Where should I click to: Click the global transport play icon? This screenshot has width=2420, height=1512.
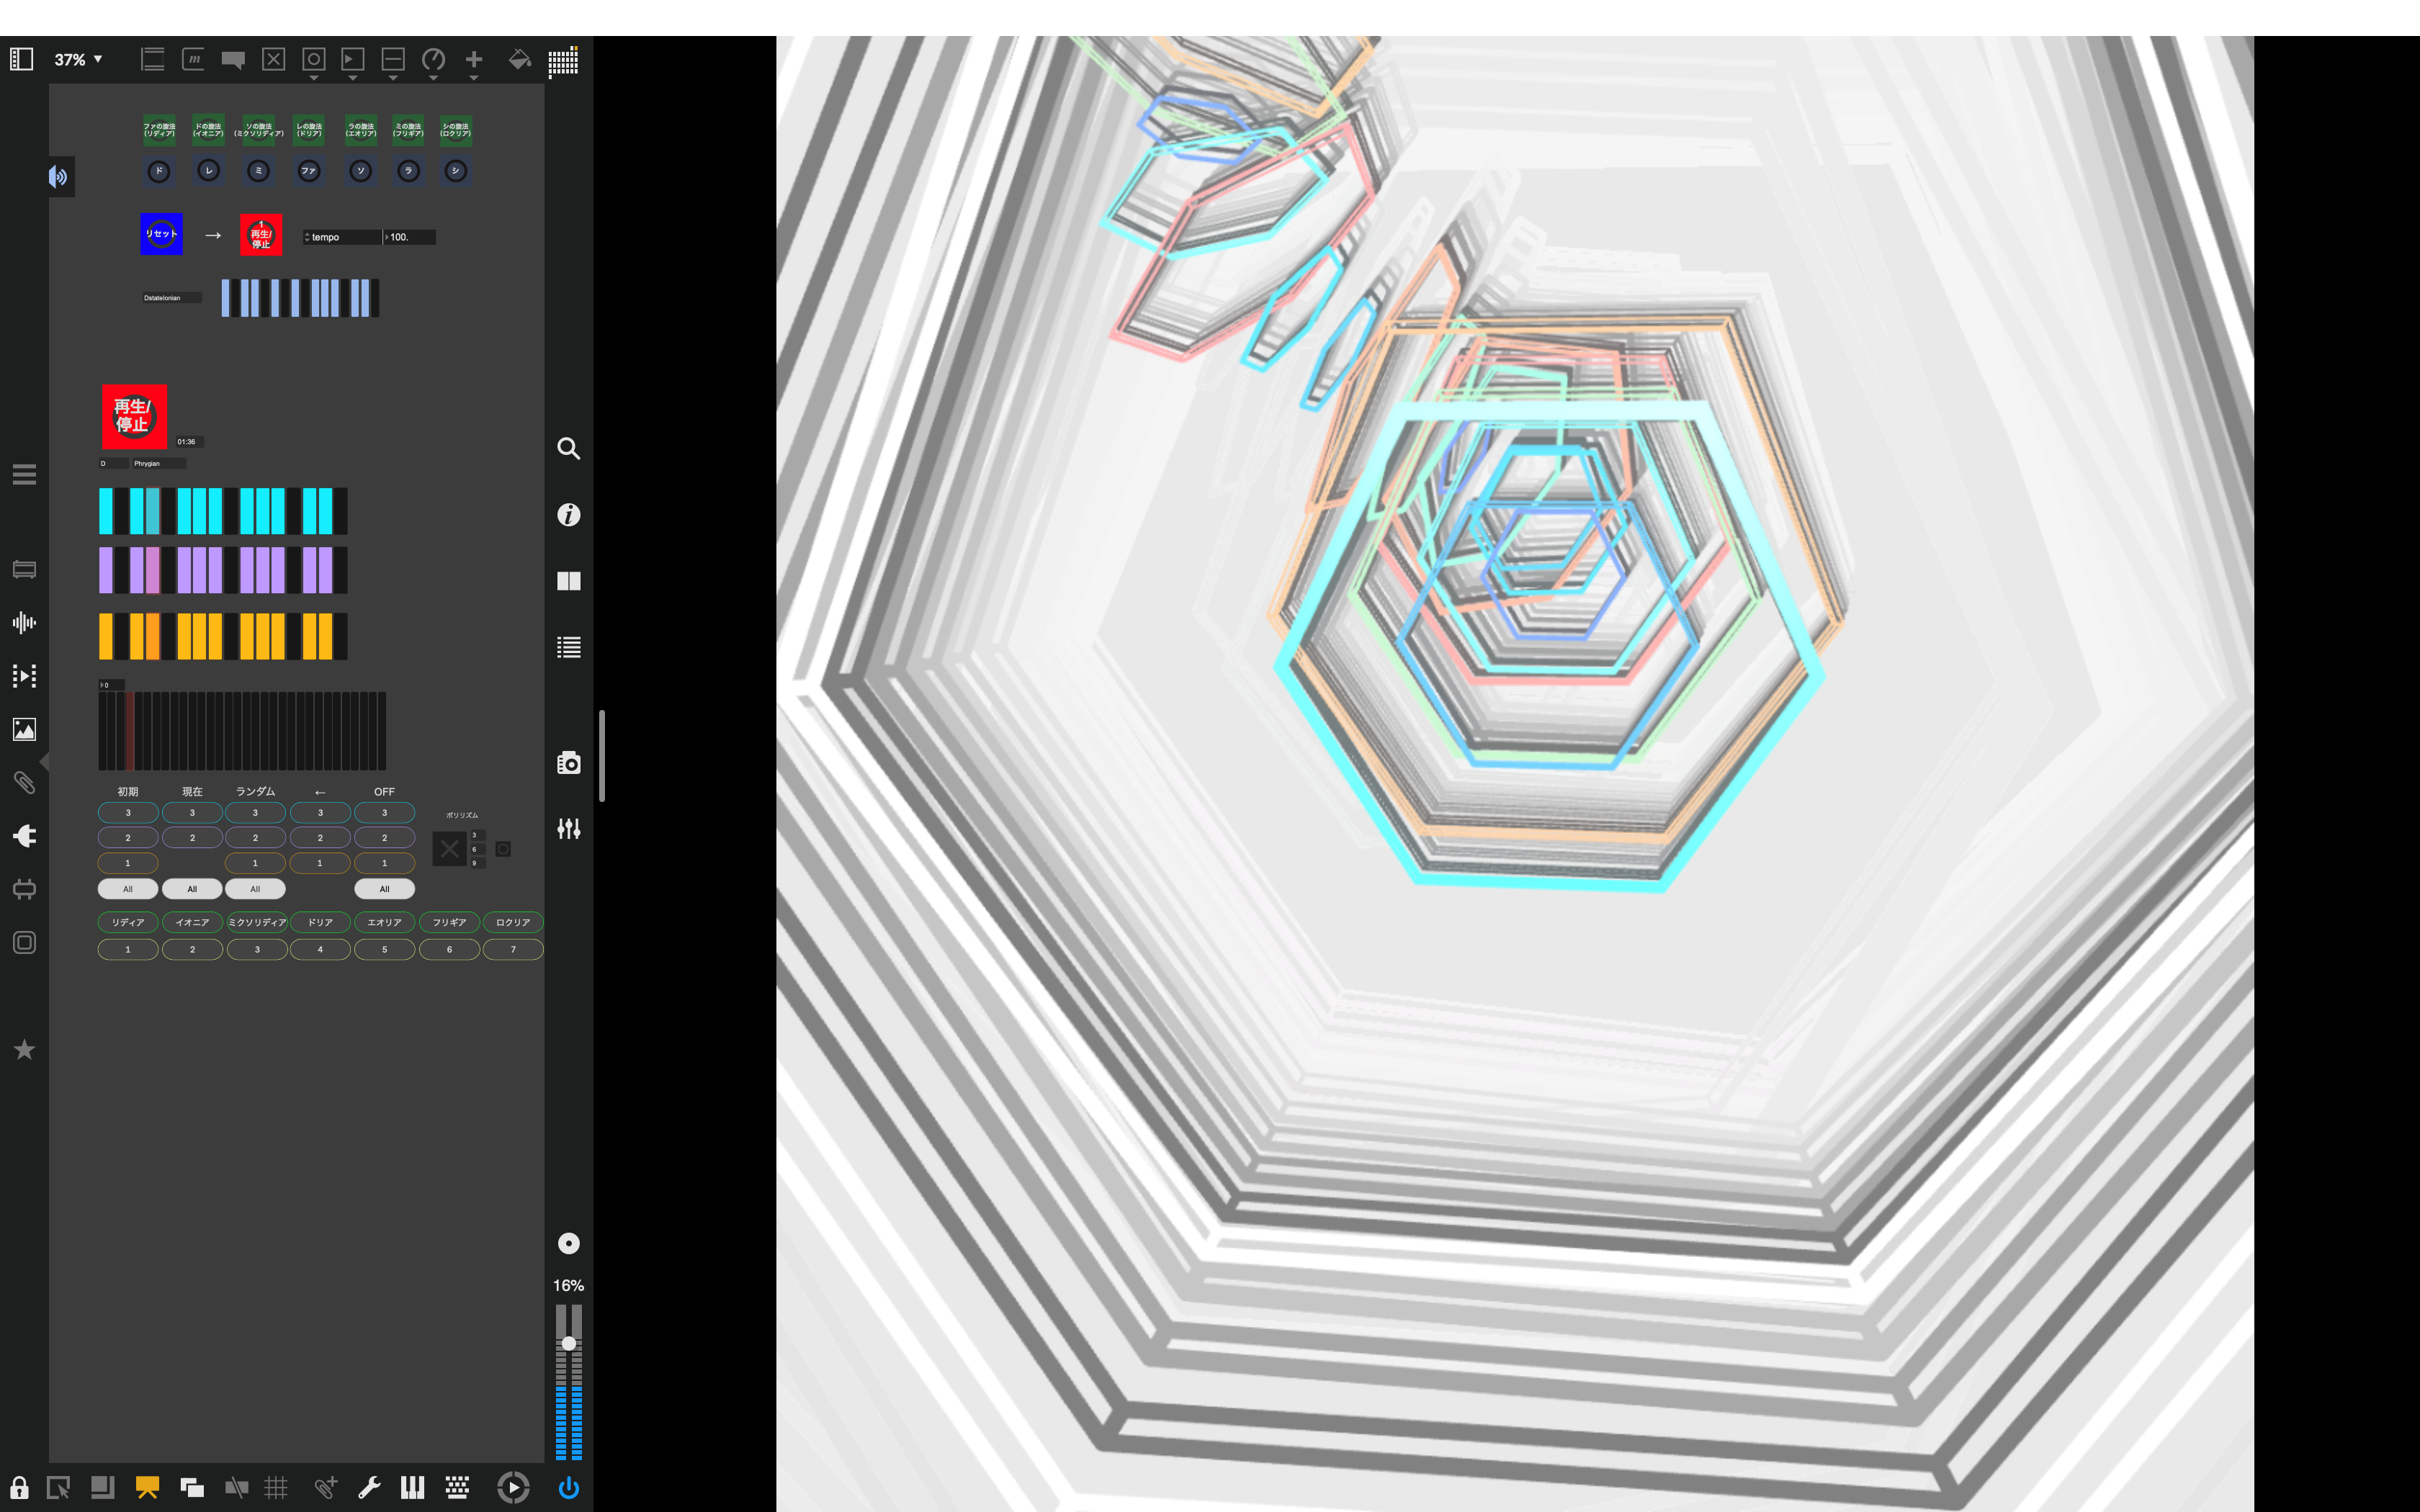coord(513,1487)
